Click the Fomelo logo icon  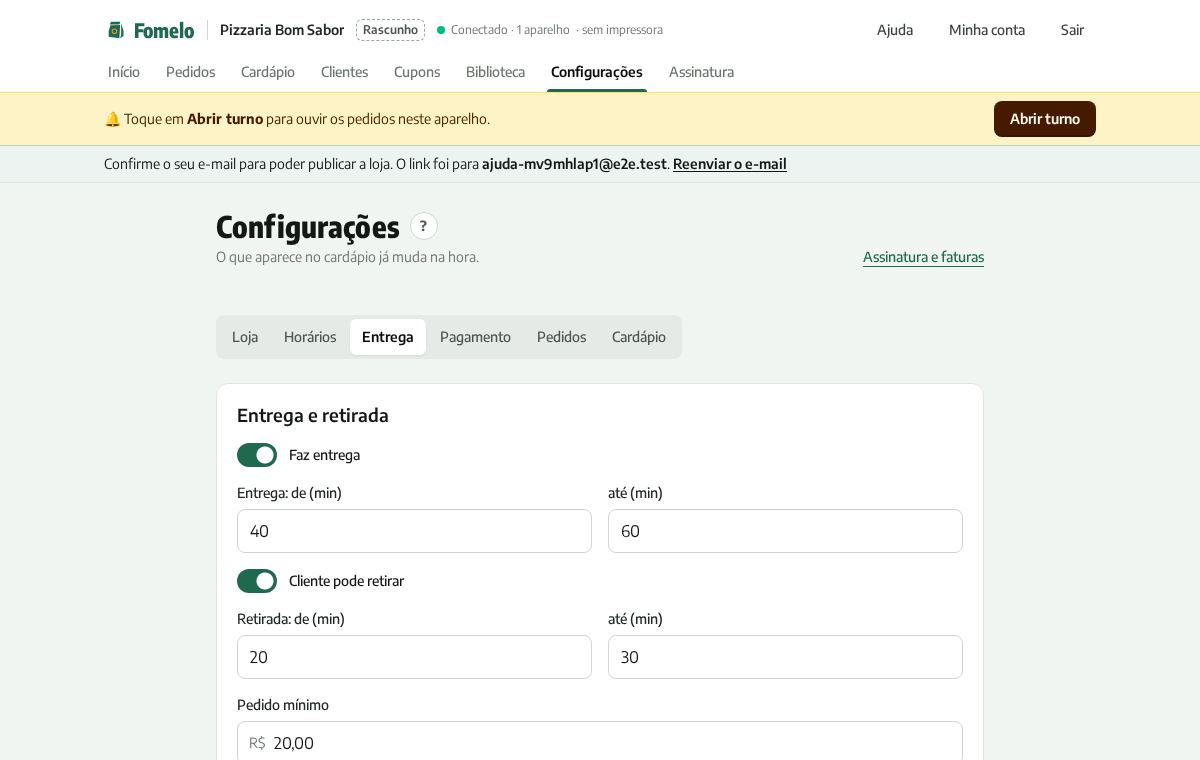coord(116,30)
